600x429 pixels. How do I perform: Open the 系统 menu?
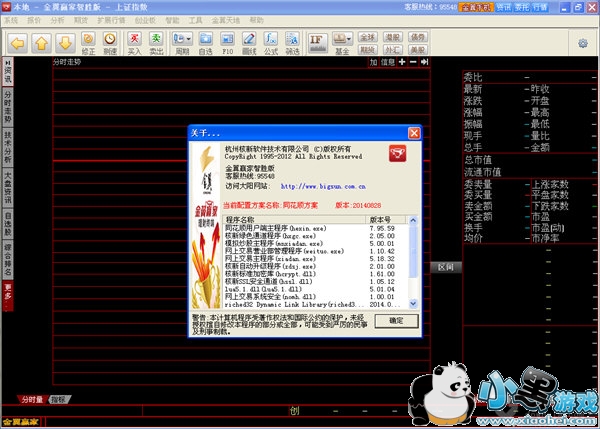click(x=11, y=20)
